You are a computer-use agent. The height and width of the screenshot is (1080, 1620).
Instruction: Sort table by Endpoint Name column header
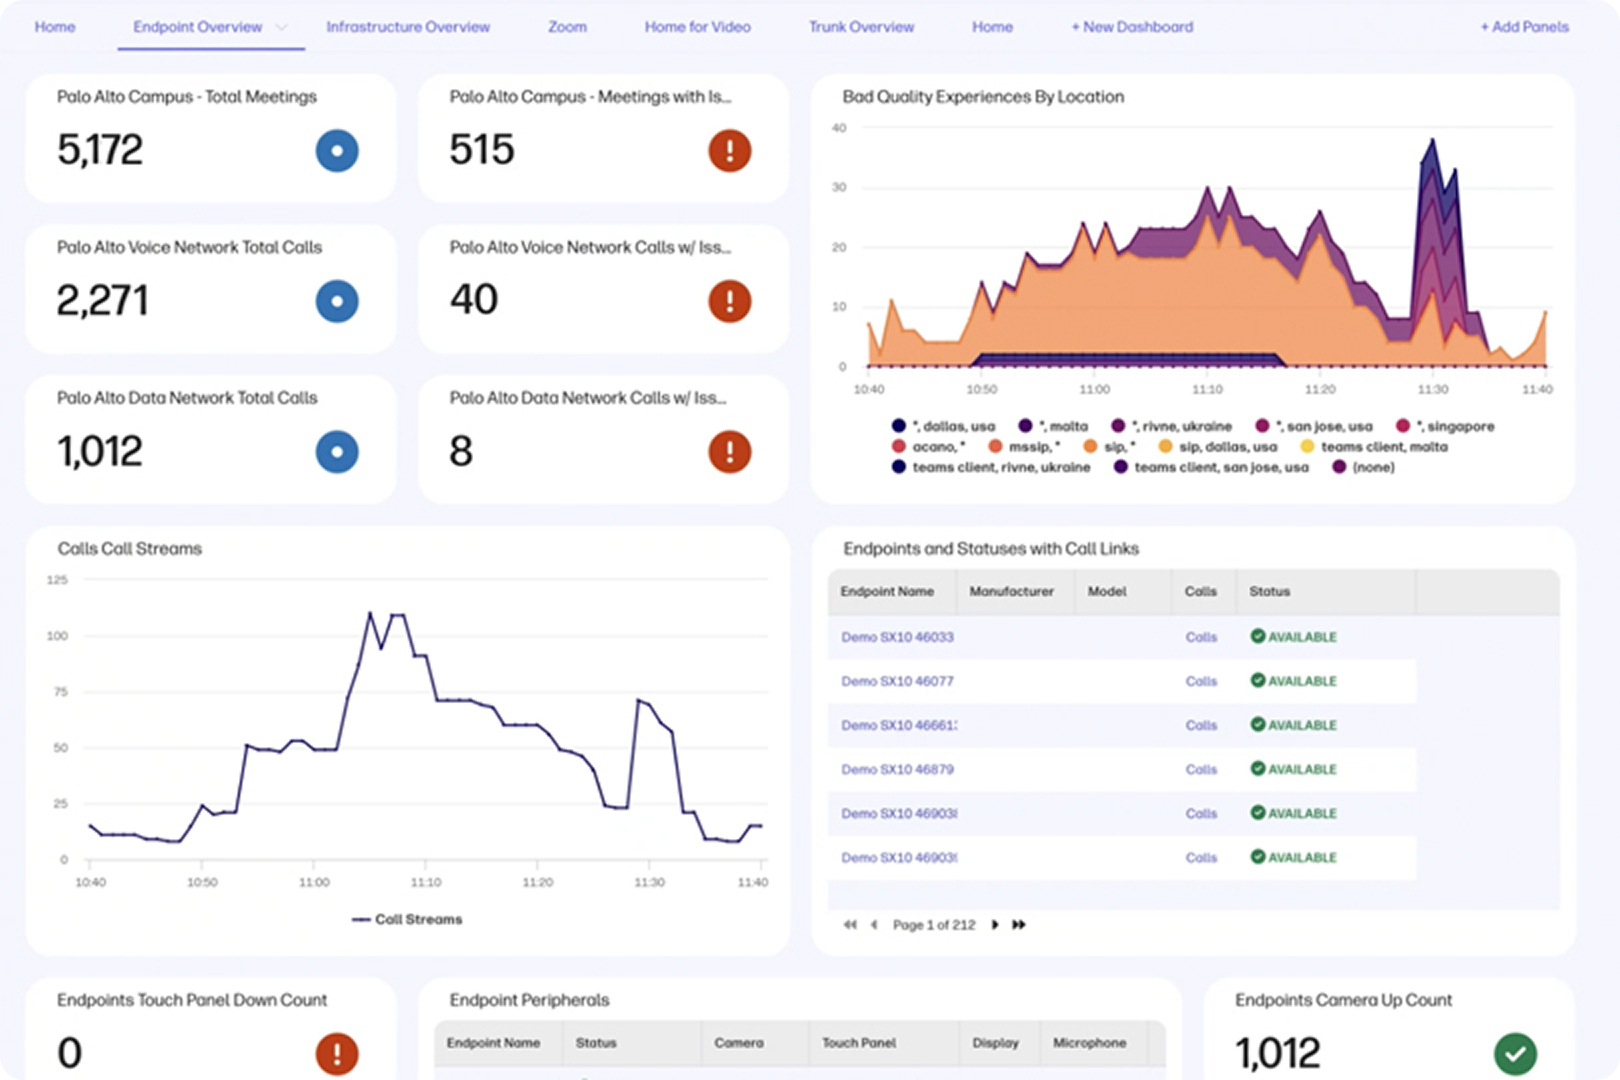(887, 592)
